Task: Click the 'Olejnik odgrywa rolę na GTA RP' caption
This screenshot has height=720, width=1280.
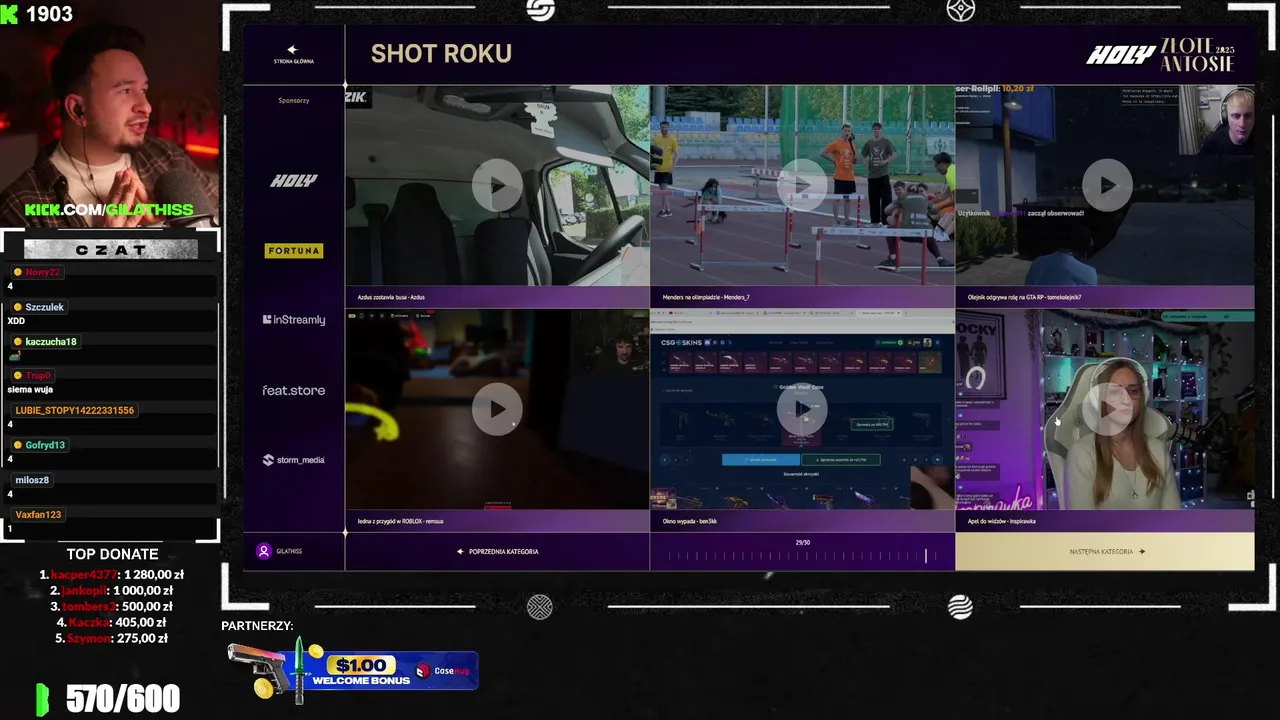Action: pyautogui.click(x=1025, y=297)
